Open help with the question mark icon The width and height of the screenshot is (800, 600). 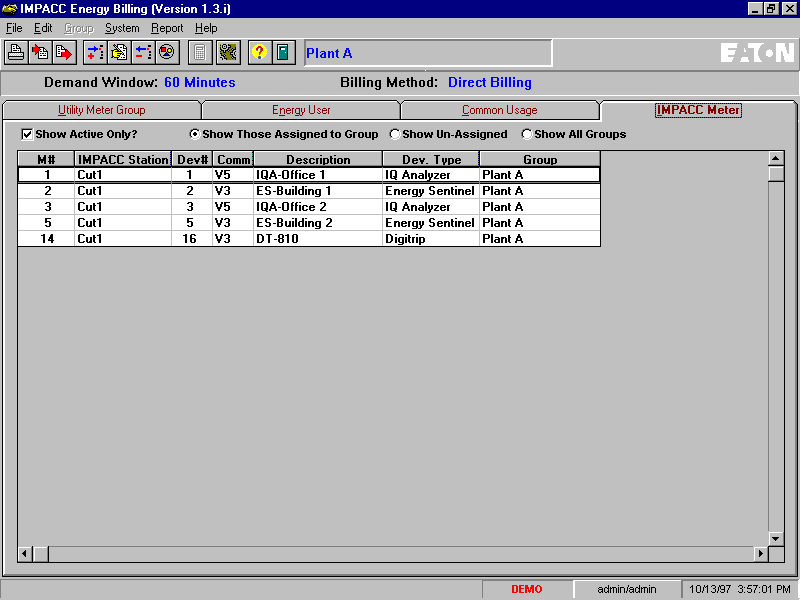[260, 53]
